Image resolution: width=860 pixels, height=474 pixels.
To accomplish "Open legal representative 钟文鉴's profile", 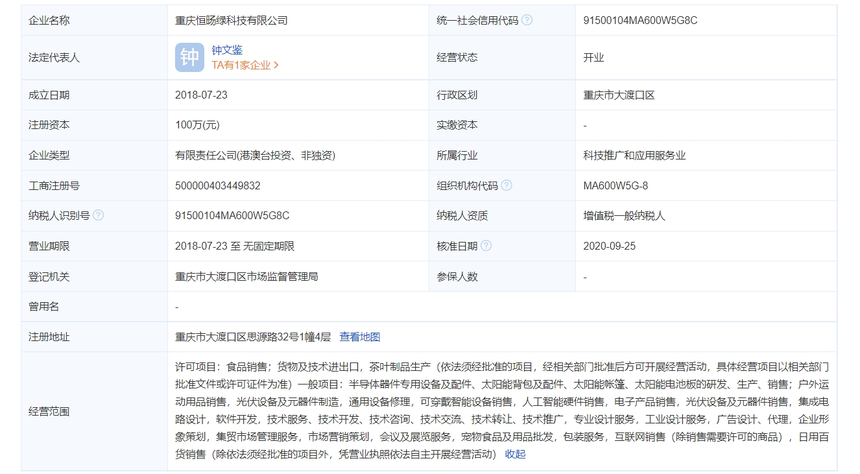I will click(x=227, y=50).
